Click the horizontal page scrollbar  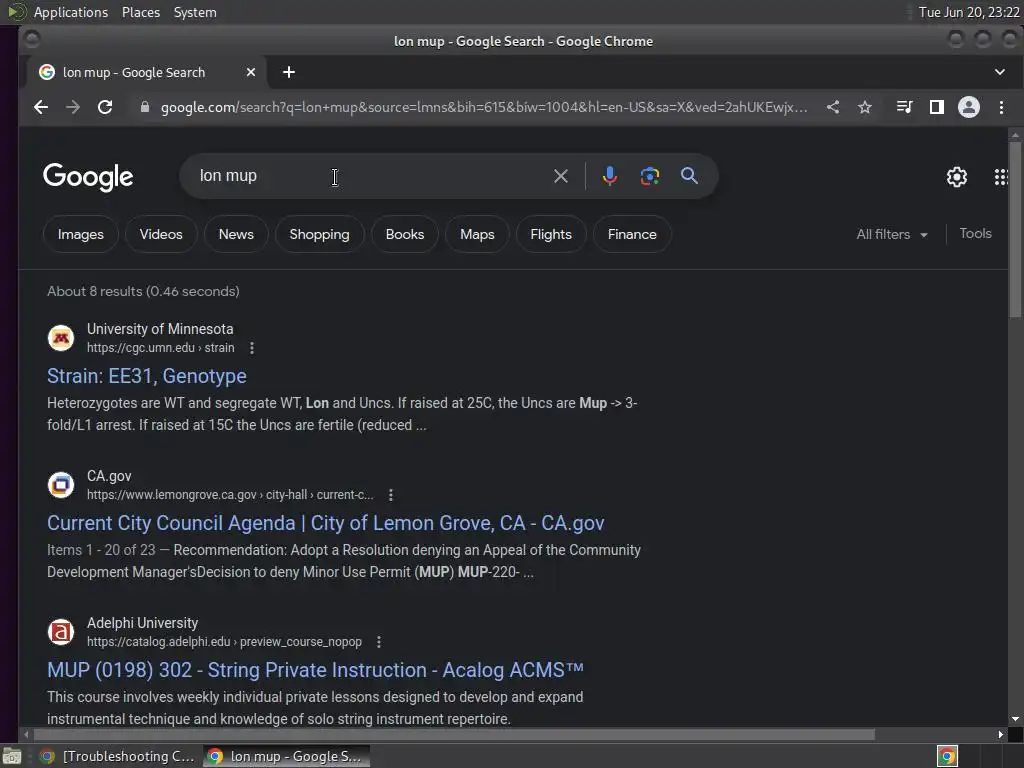click(453, 735)
